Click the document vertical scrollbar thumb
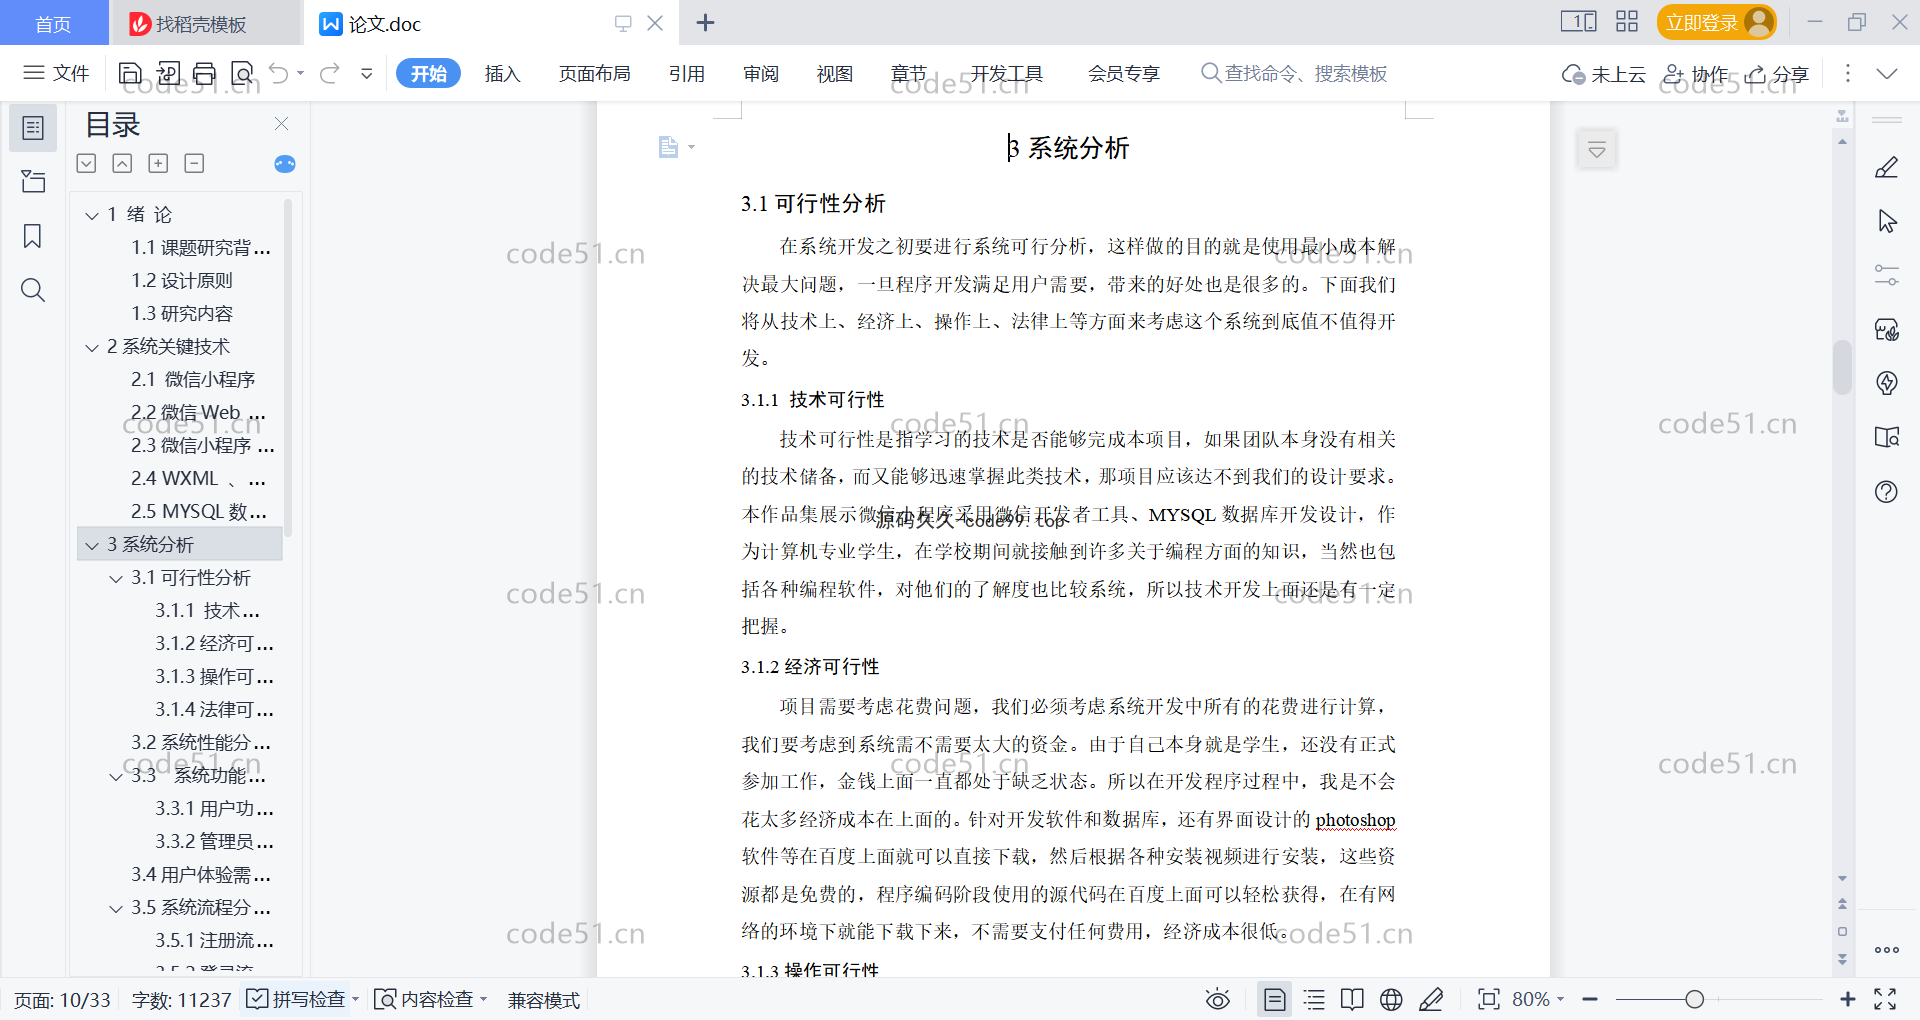1920x1020 pixels. coord(1842,367)
